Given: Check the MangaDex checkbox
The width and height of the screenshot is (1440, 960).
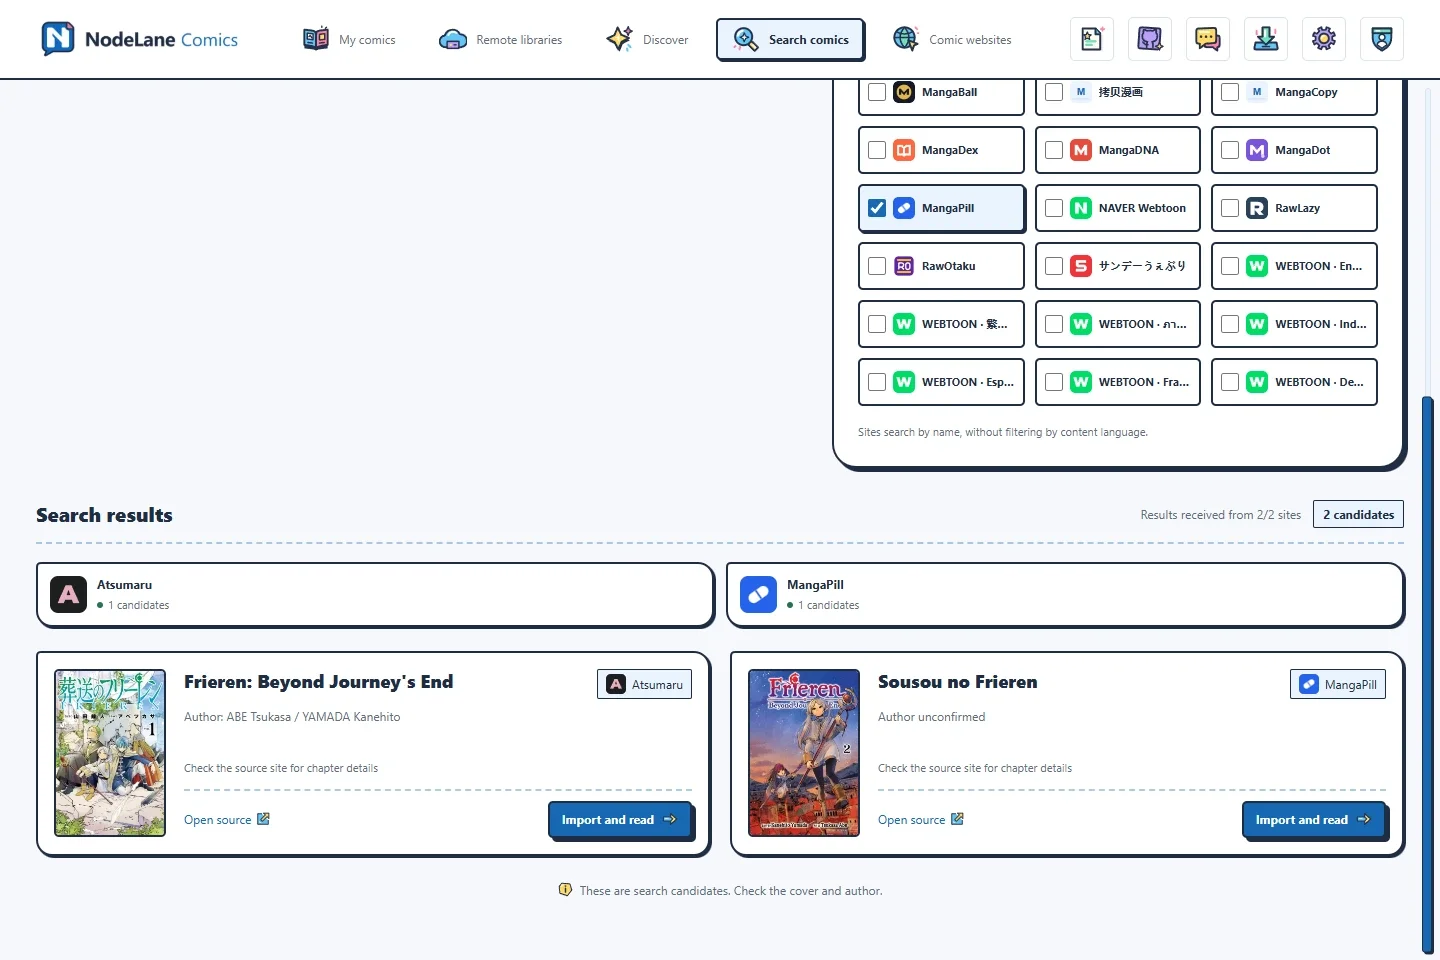Looking at the screenshot, I should pos(877,150).
